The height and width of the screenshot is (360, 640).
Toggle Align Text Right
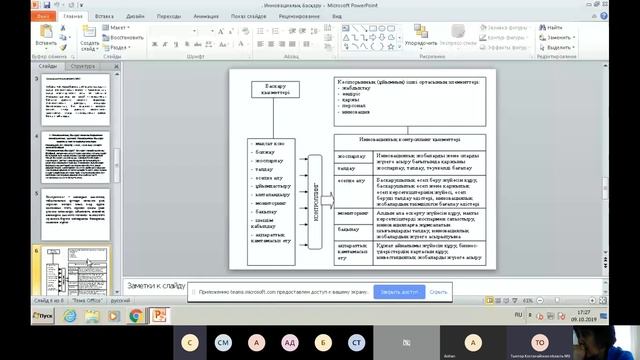click(282, 44)
